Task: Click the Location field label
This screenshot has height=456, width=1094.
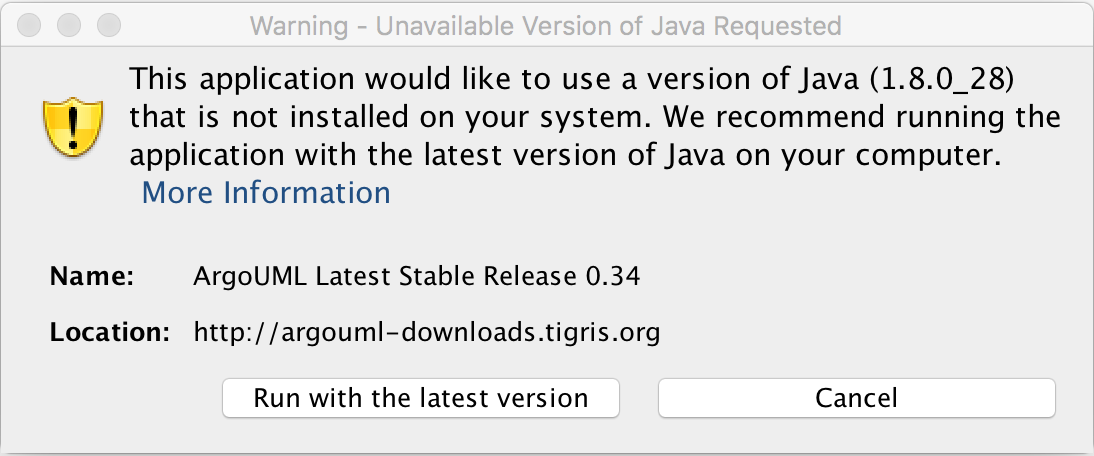Action: [x=110, y=332]
